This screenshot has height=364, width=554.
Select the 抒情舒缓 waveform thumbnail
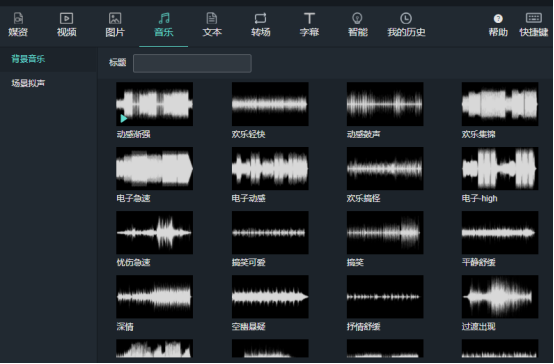(385, 297)
